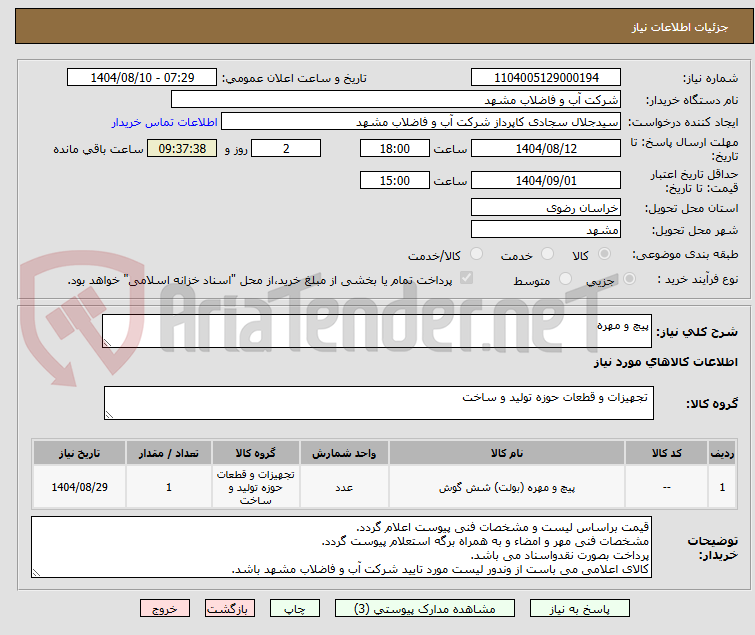Select the متوسط purchase type radio

565,279
